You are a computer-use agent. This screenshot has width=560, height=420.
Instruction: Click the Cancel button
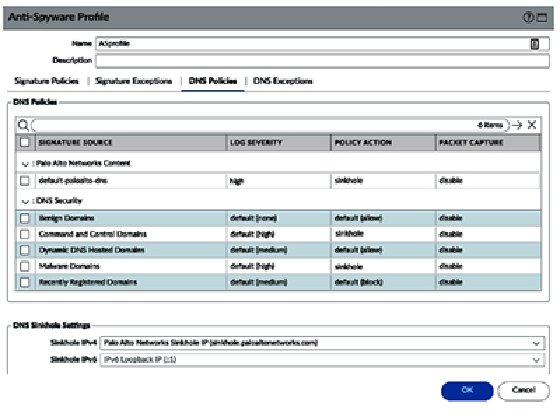click(523, 390)
